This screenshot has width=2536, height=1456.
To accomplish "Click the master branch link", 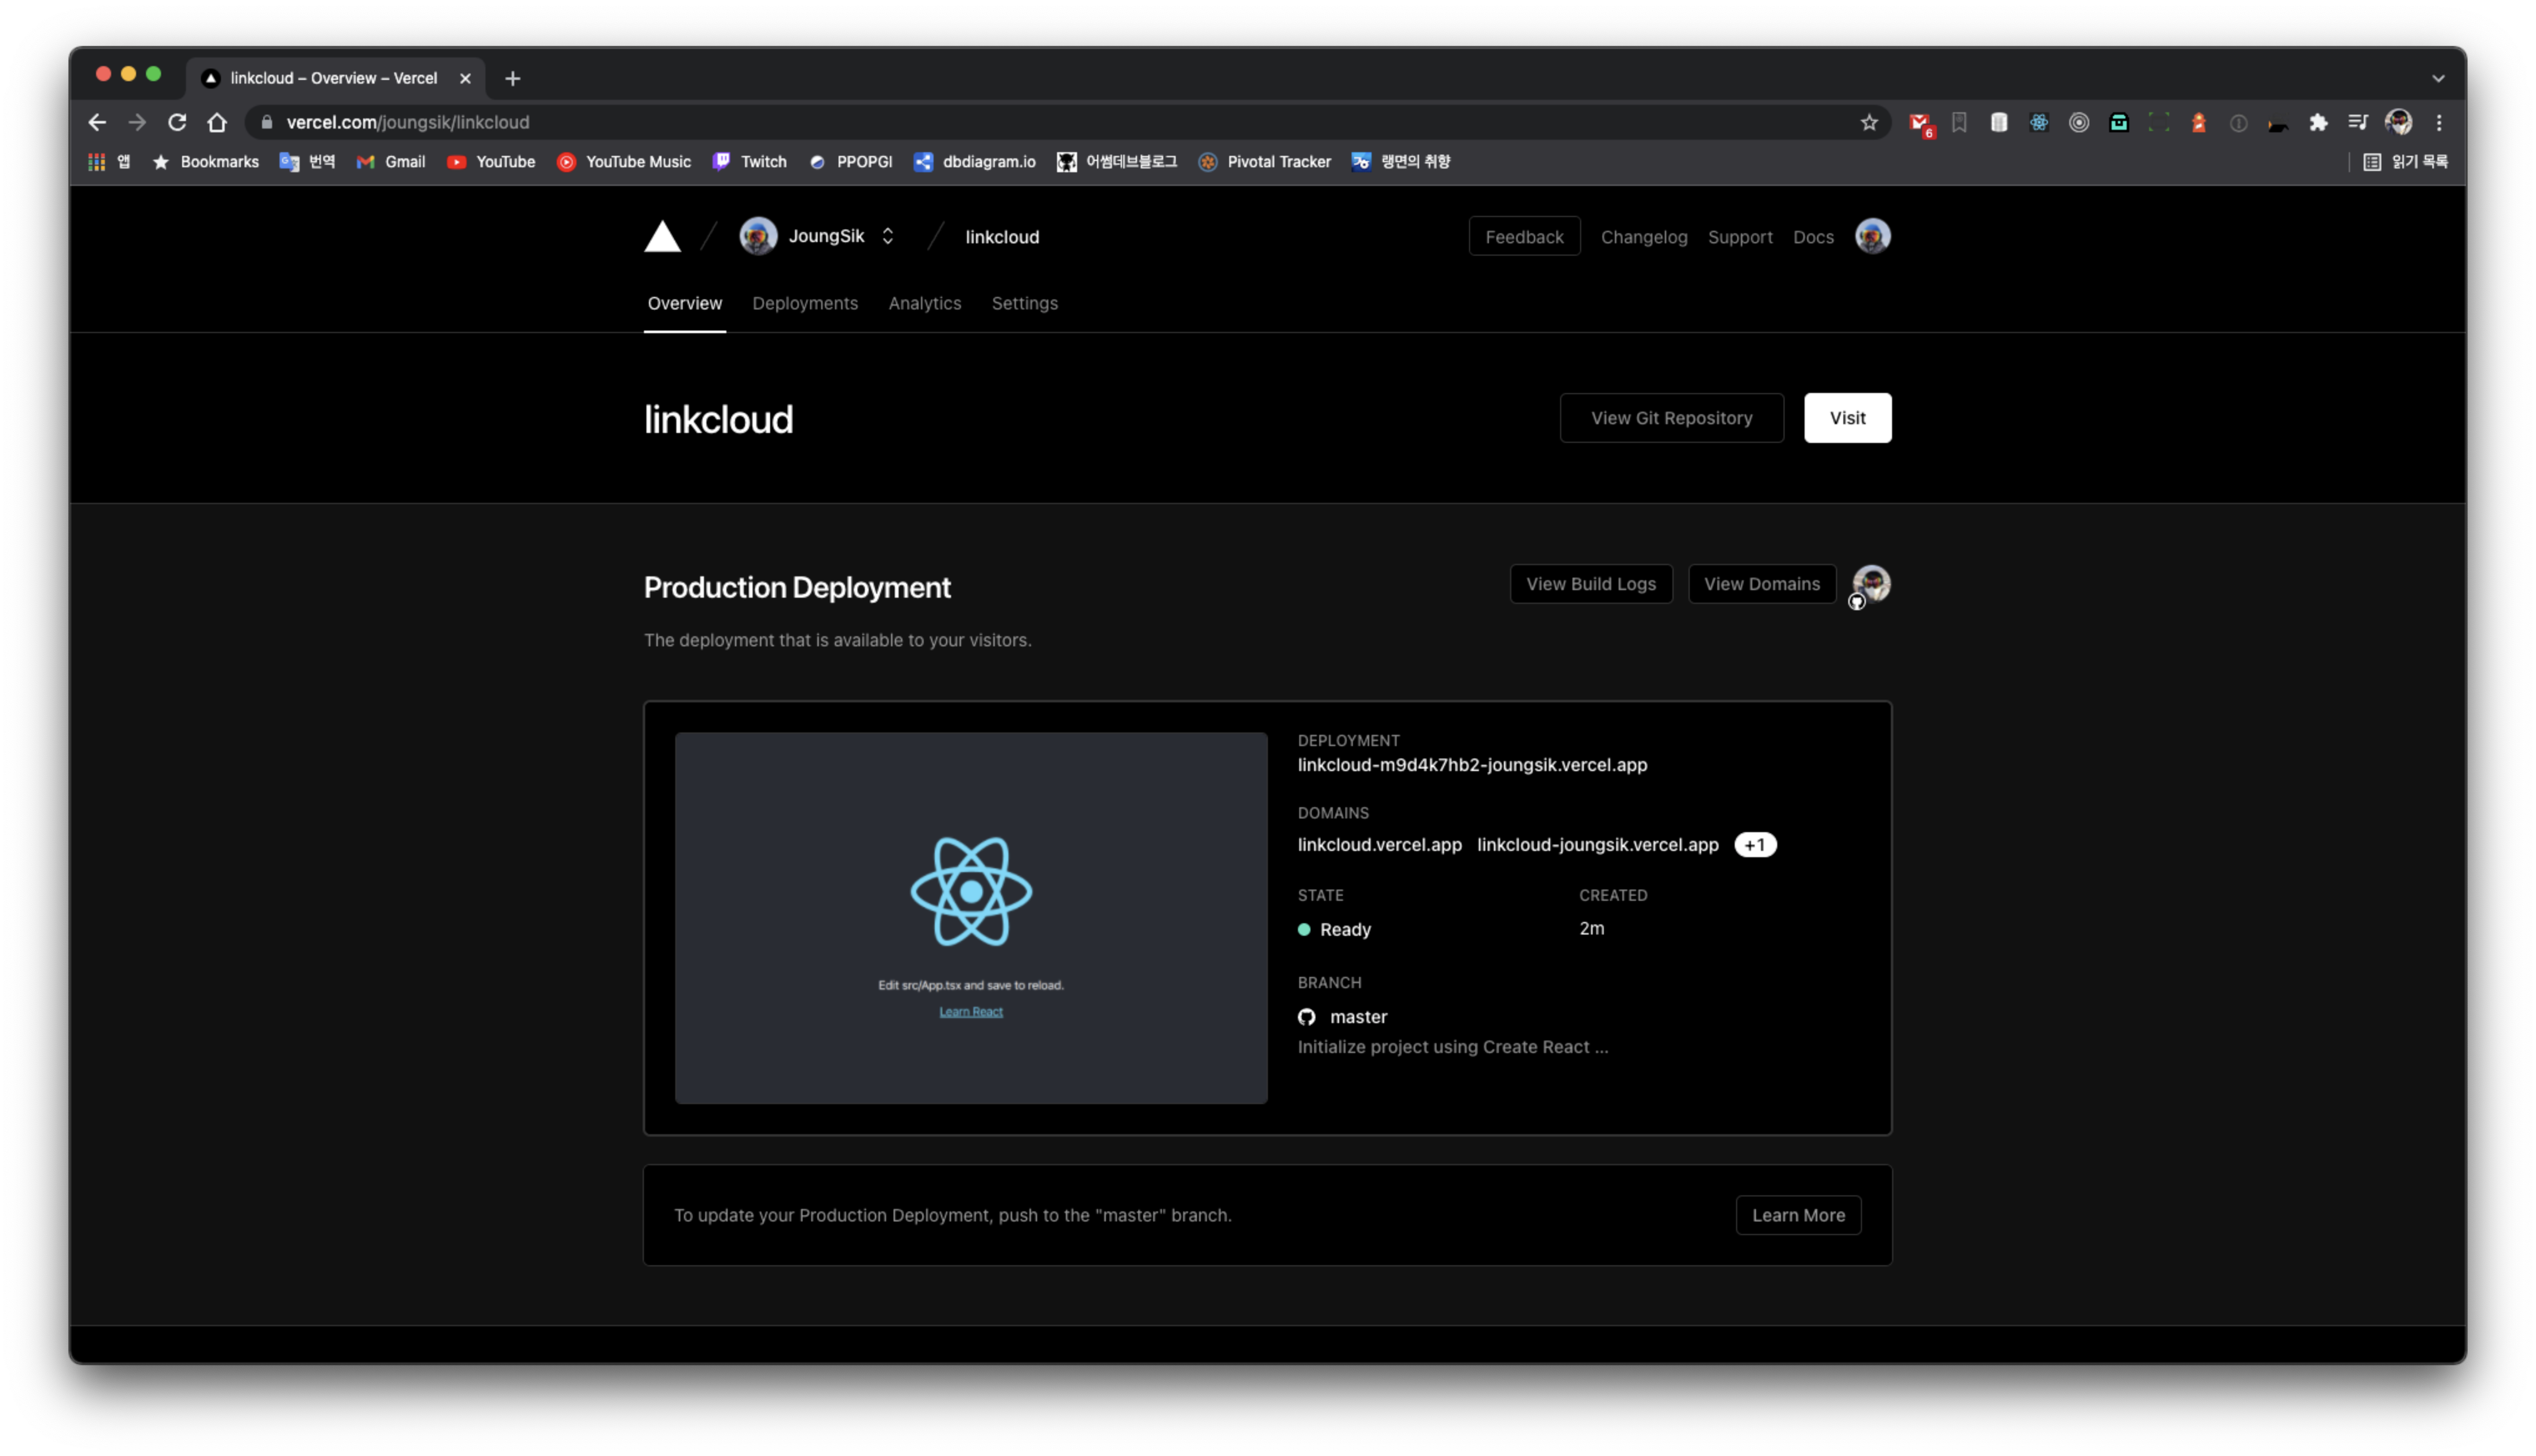I will click(1358, 1017).
